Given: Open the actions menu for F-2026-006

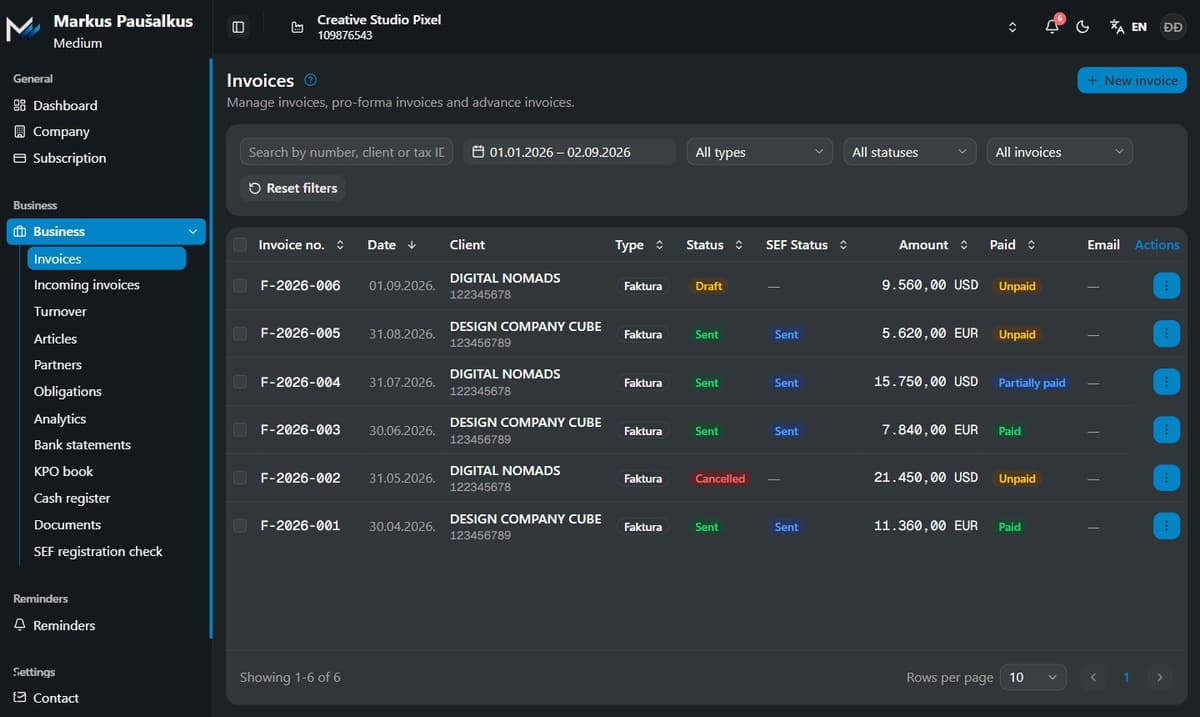Looking at the screenshot, I should tap(1166, 286).
